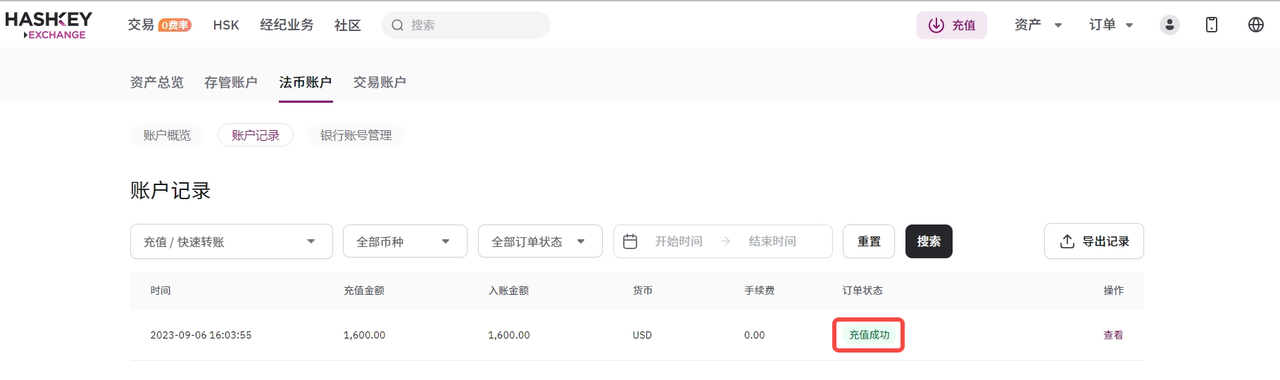Click the 开始时间 start date field
The height and width of the screenshot is (380, 1280).
(x=679, y=241)
